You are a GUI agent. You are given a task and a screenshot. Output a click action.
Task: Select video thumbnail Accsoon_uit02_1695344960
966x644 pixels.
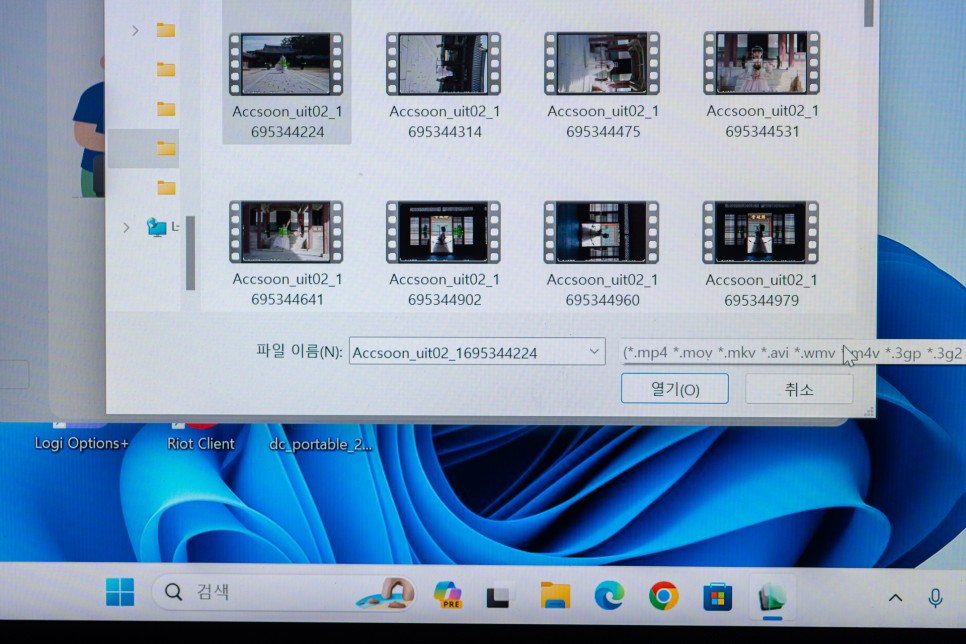602,232
